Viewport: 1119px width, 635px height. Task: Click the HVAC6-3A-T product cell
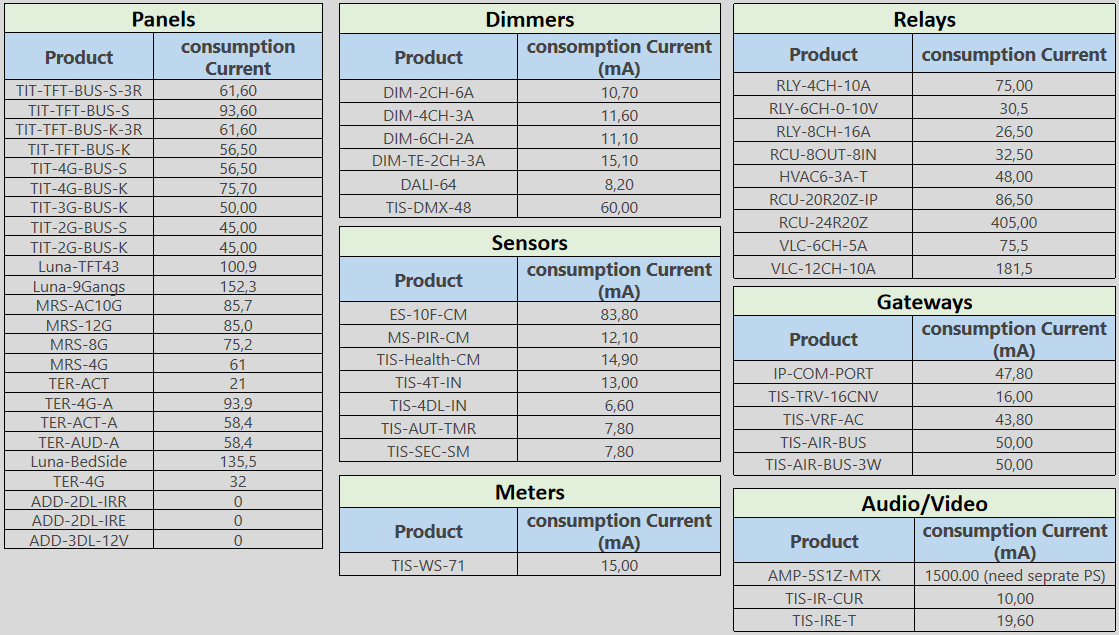pyautogui.click(x=822, y=177)
